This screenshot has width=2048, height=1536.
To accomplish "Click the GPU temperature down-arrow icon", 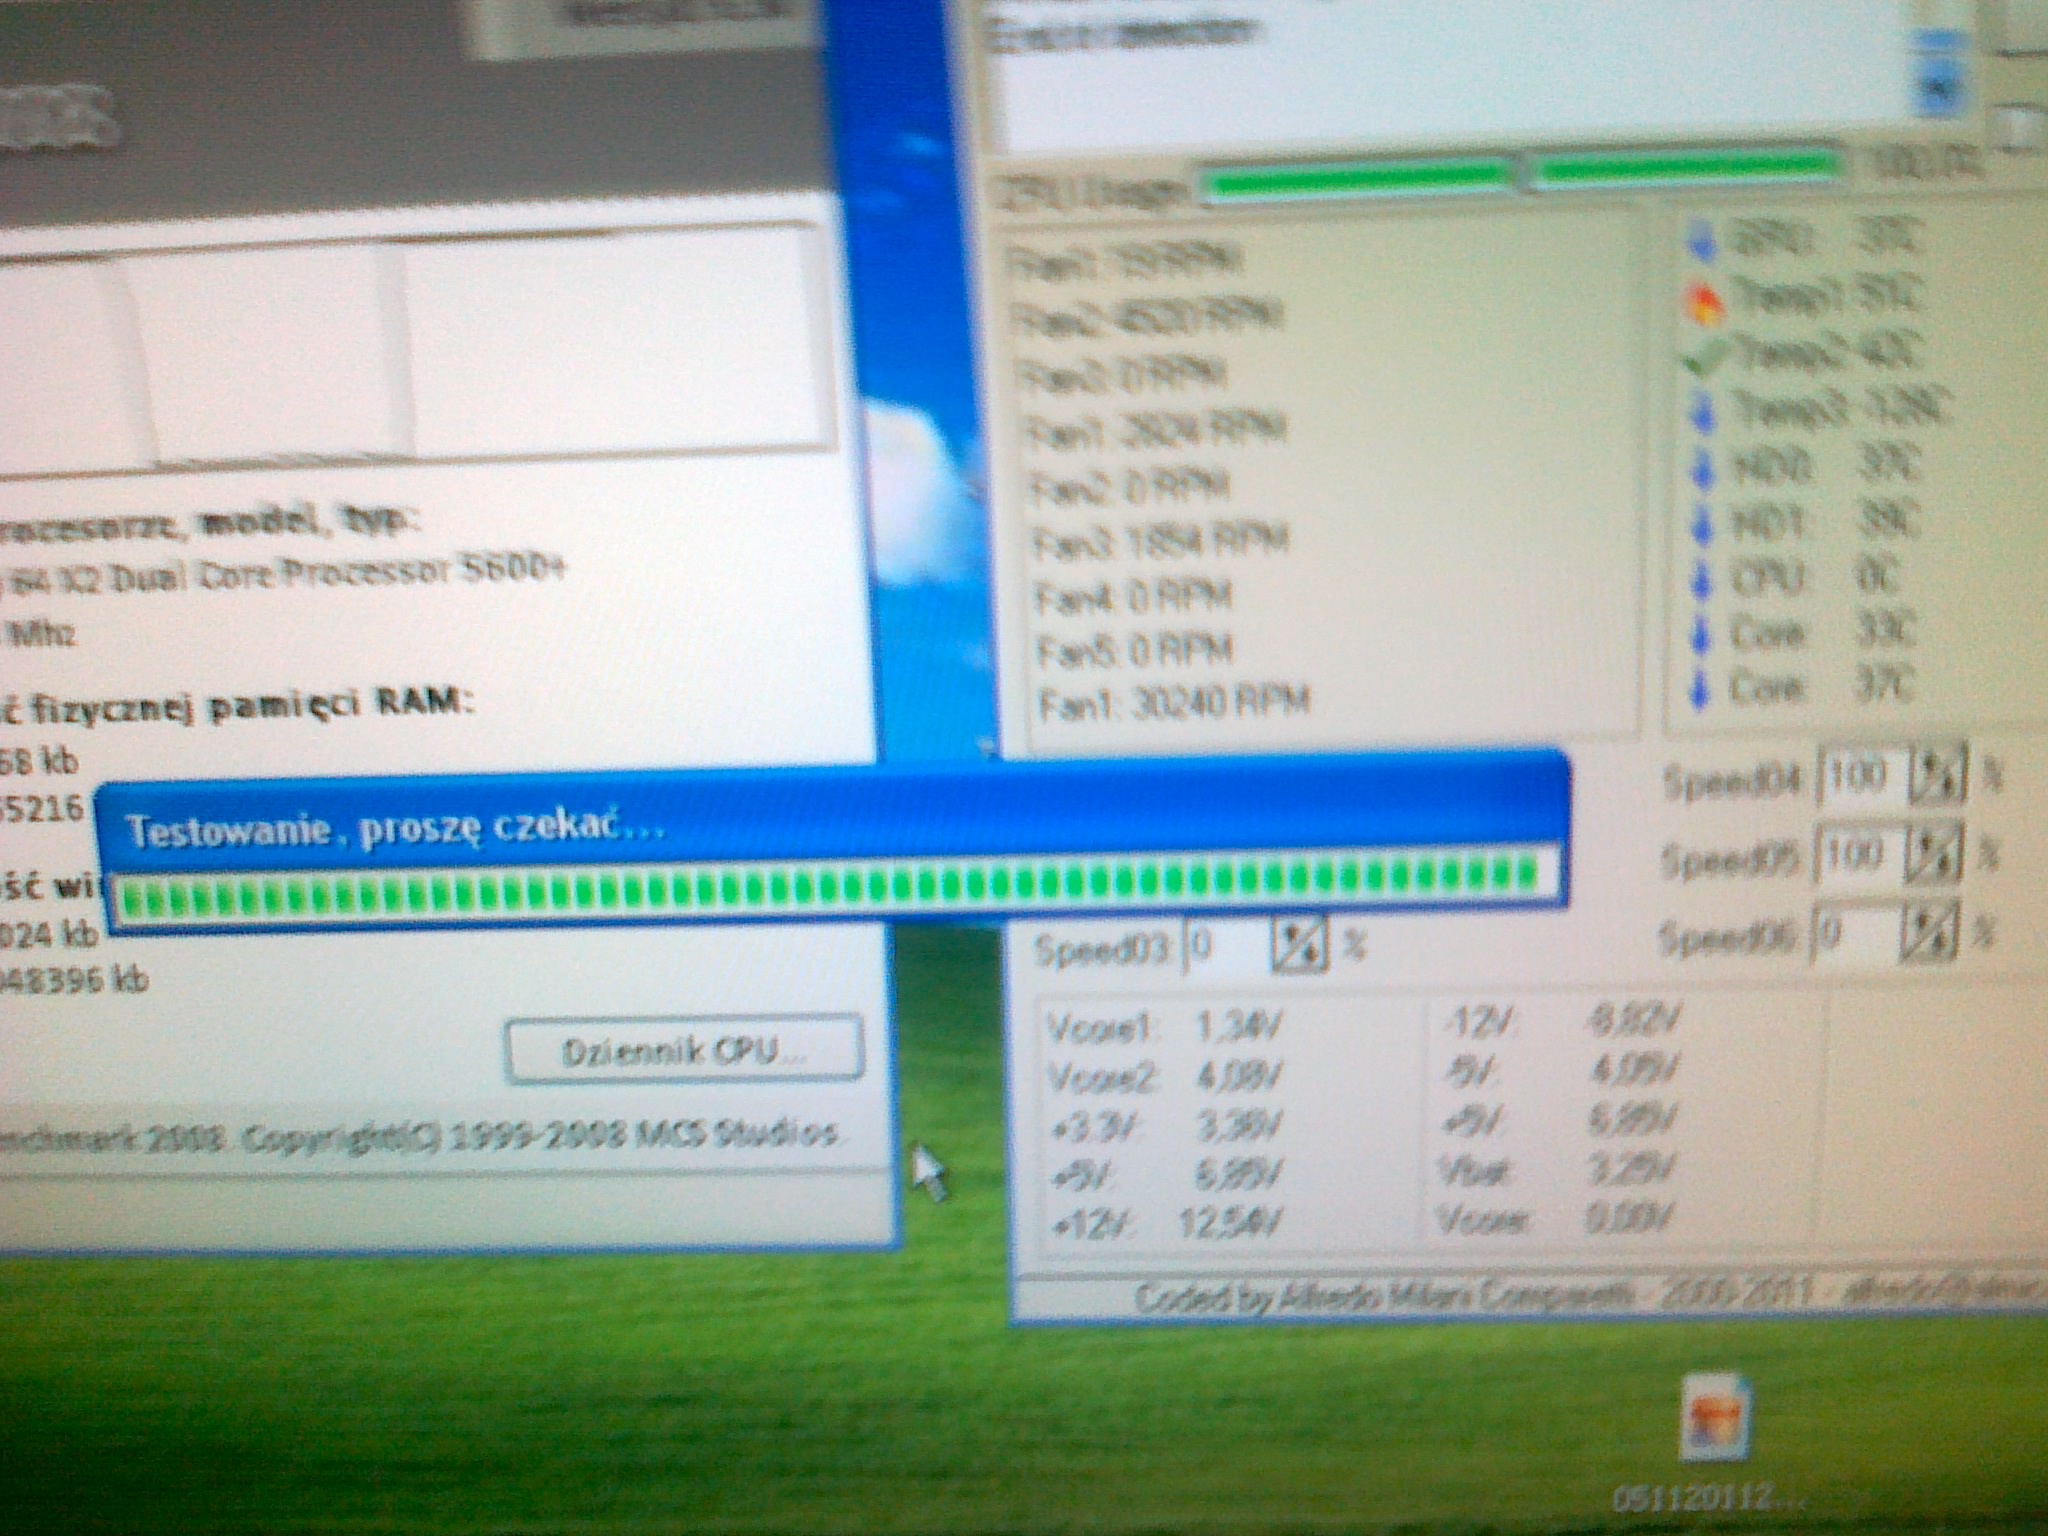I will [x=1702, y=241].
